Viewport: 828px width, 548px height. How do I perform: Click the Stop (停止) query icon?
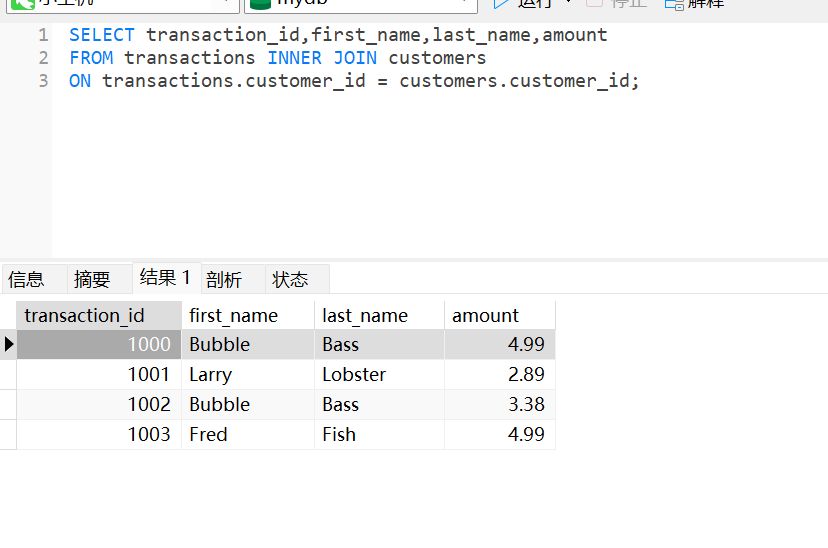pos(595,3)
